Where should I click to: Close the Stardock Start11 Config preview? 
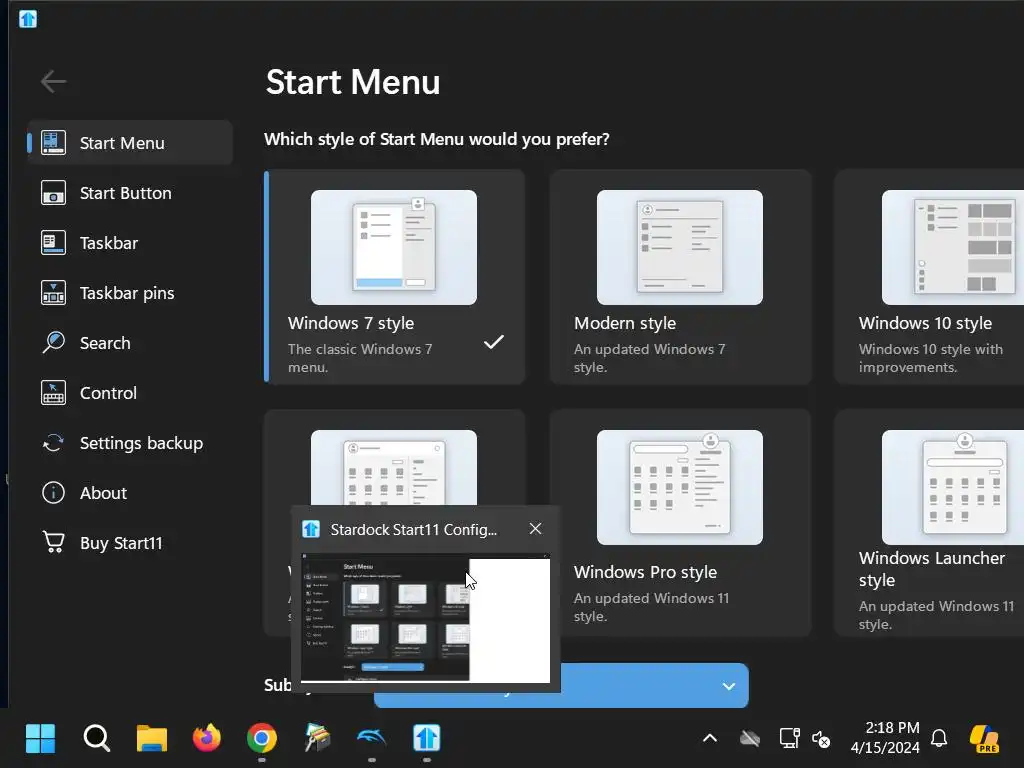click(536, 528)
